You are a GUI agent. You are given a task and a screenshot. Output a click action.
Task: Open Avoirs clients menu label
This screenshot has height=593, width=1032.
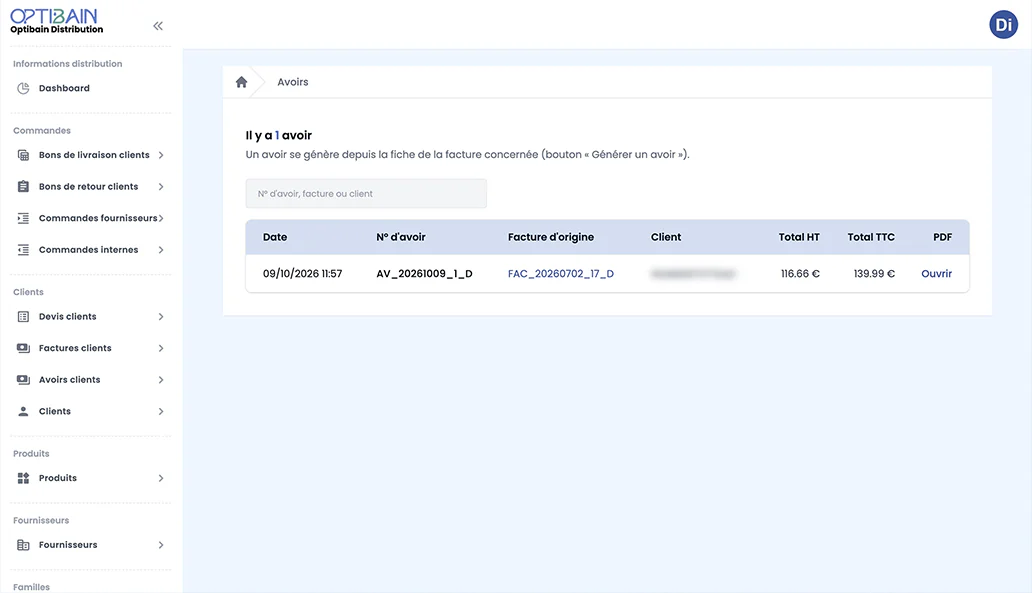click(x=70, y=380)
